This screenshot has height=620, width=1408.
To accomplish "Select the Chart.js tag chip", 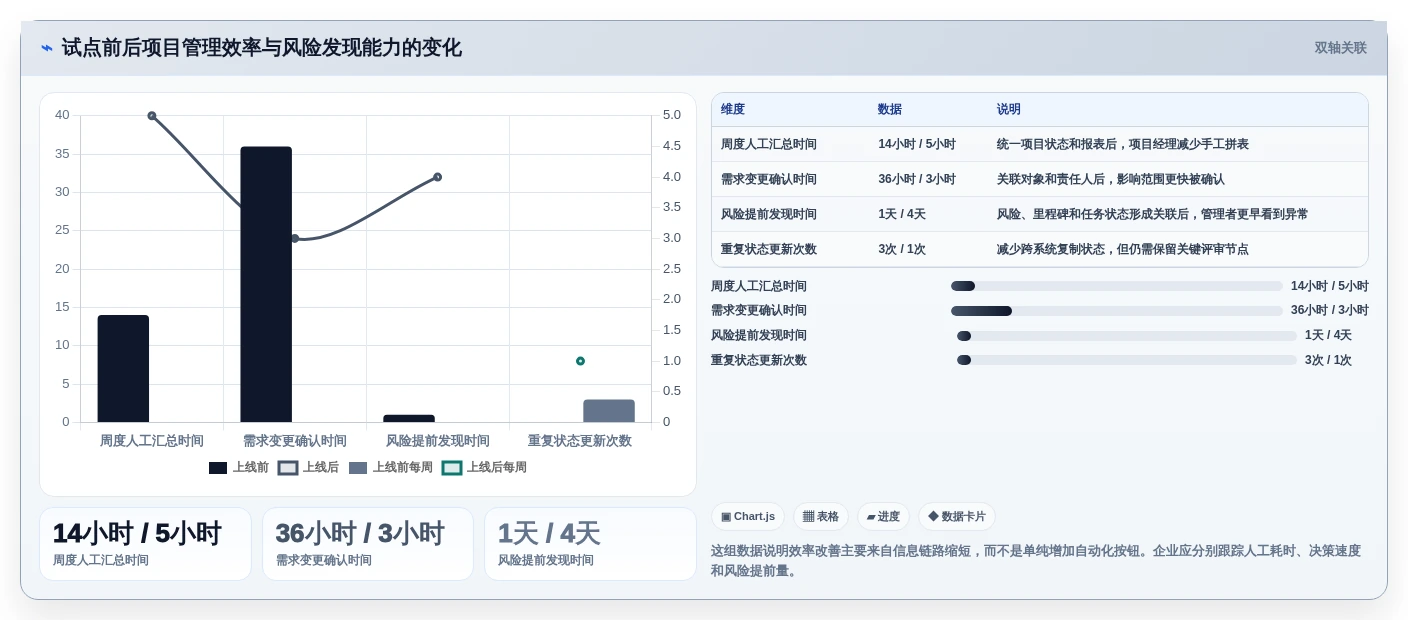I will click(x=748, y=516).
